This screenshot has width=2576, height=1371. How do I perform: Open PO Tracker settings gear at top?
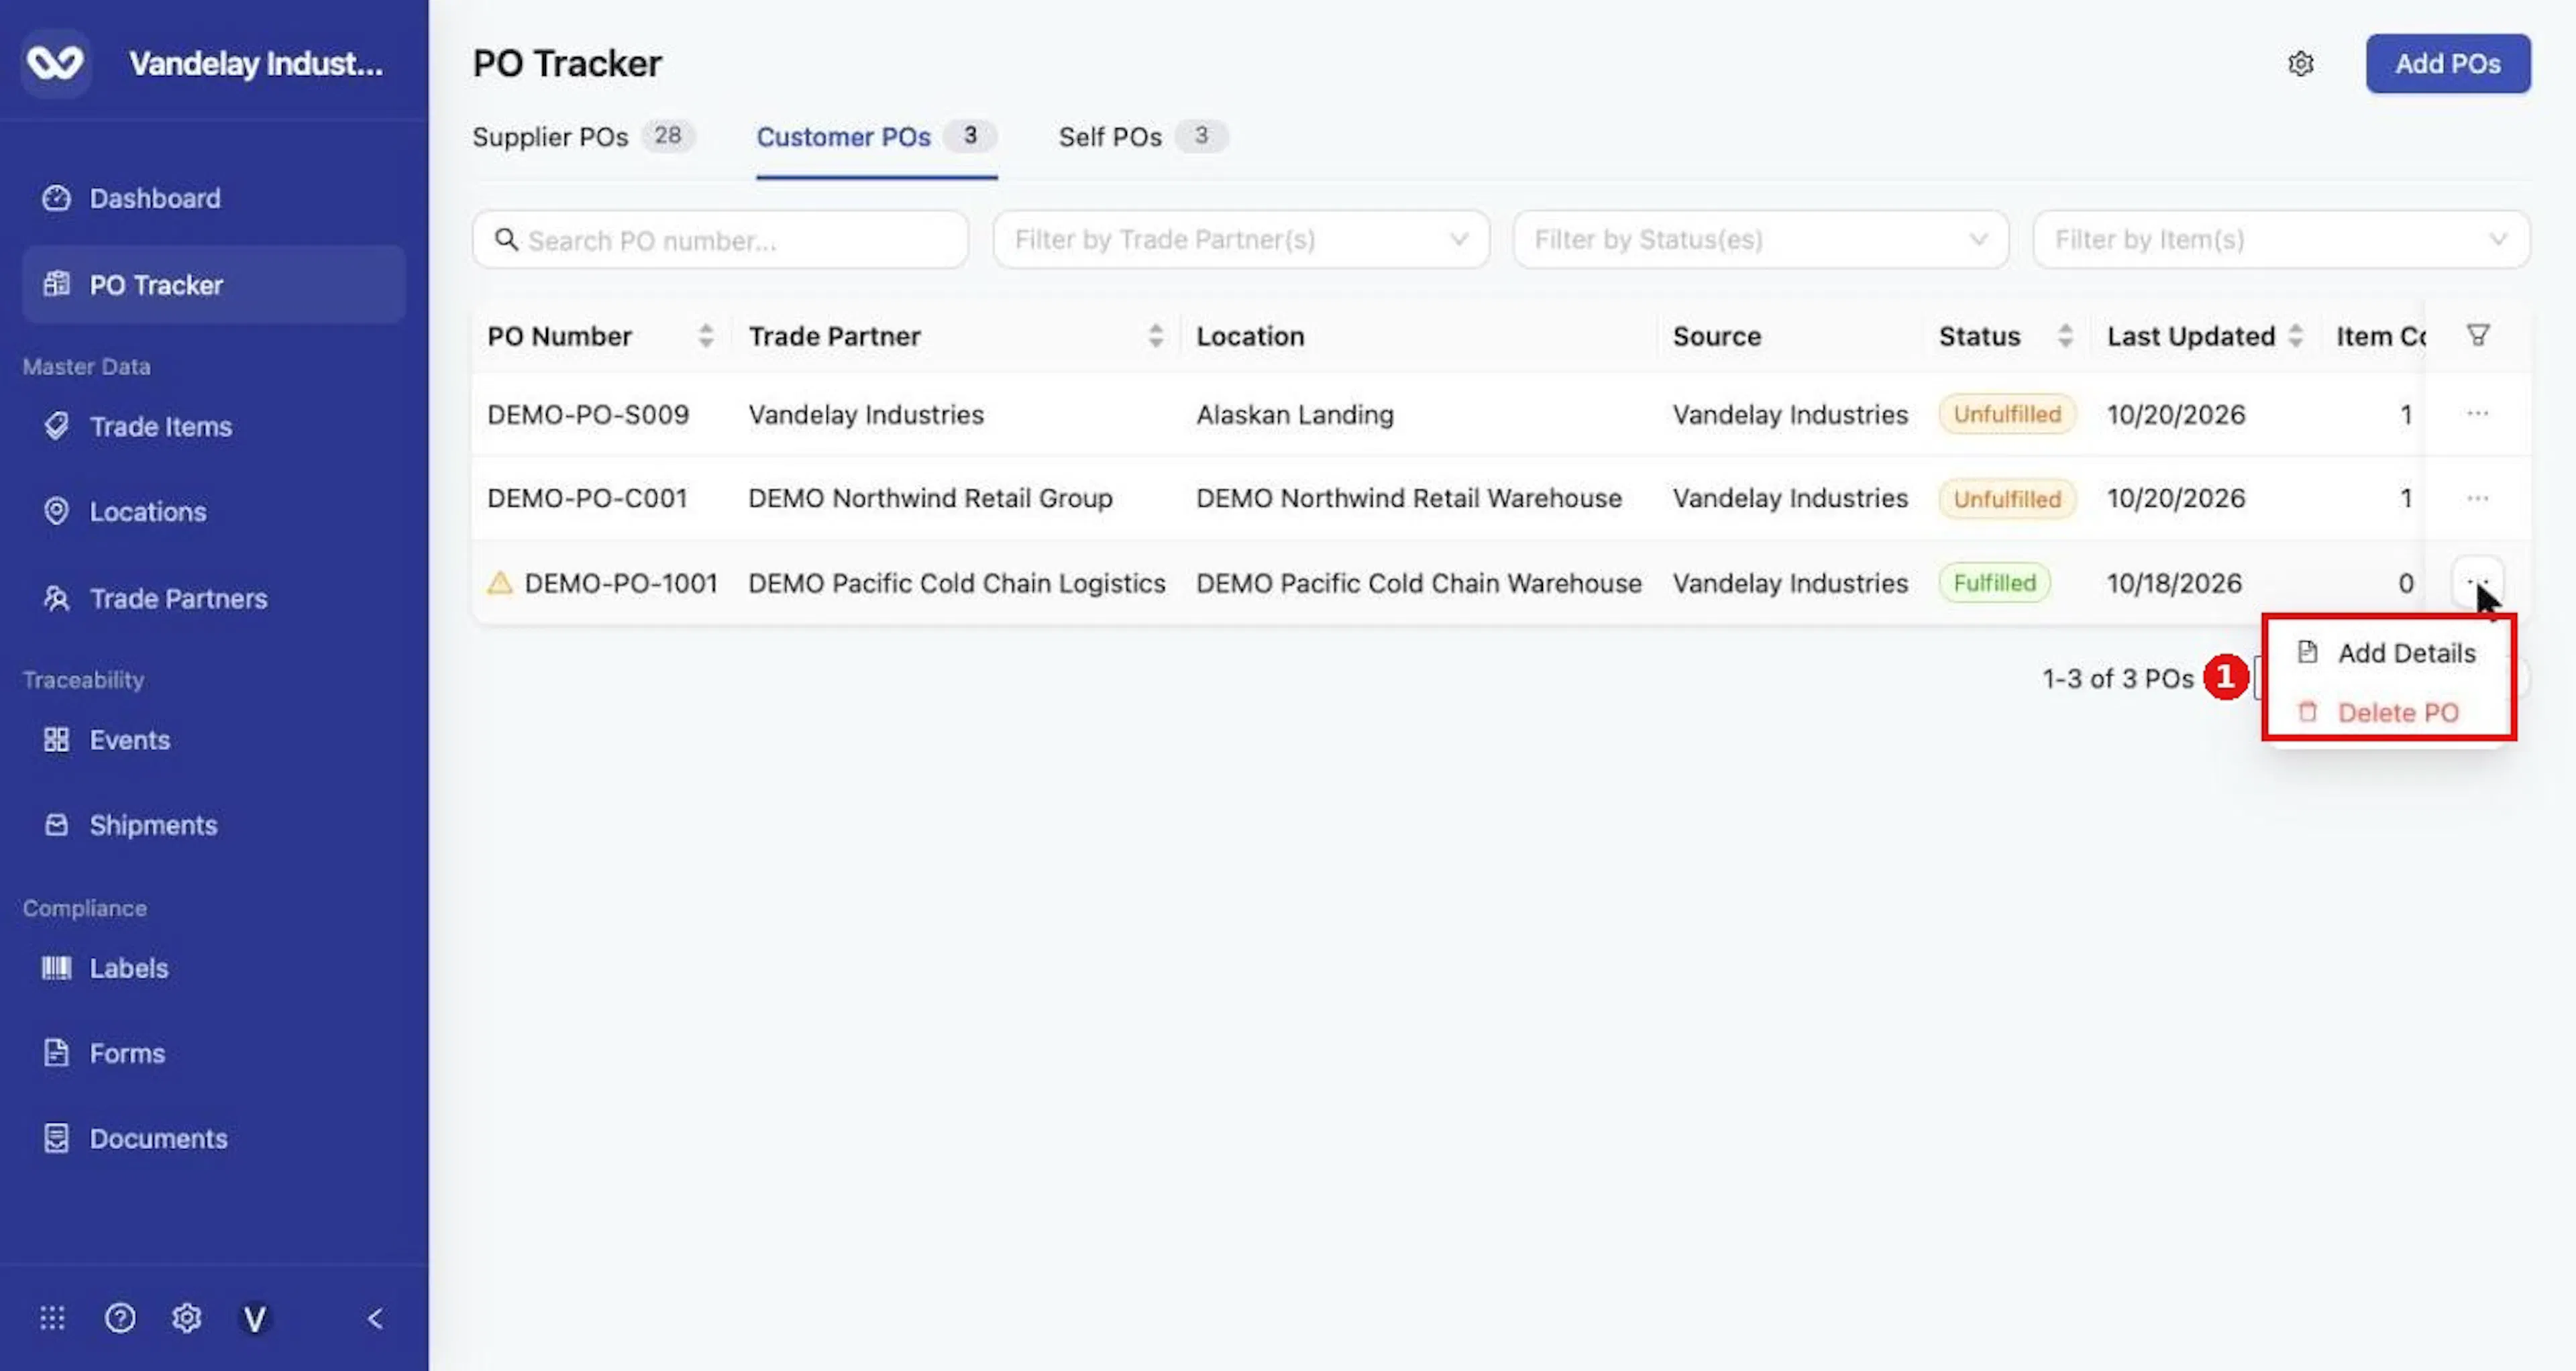(x=2301, y=64)
